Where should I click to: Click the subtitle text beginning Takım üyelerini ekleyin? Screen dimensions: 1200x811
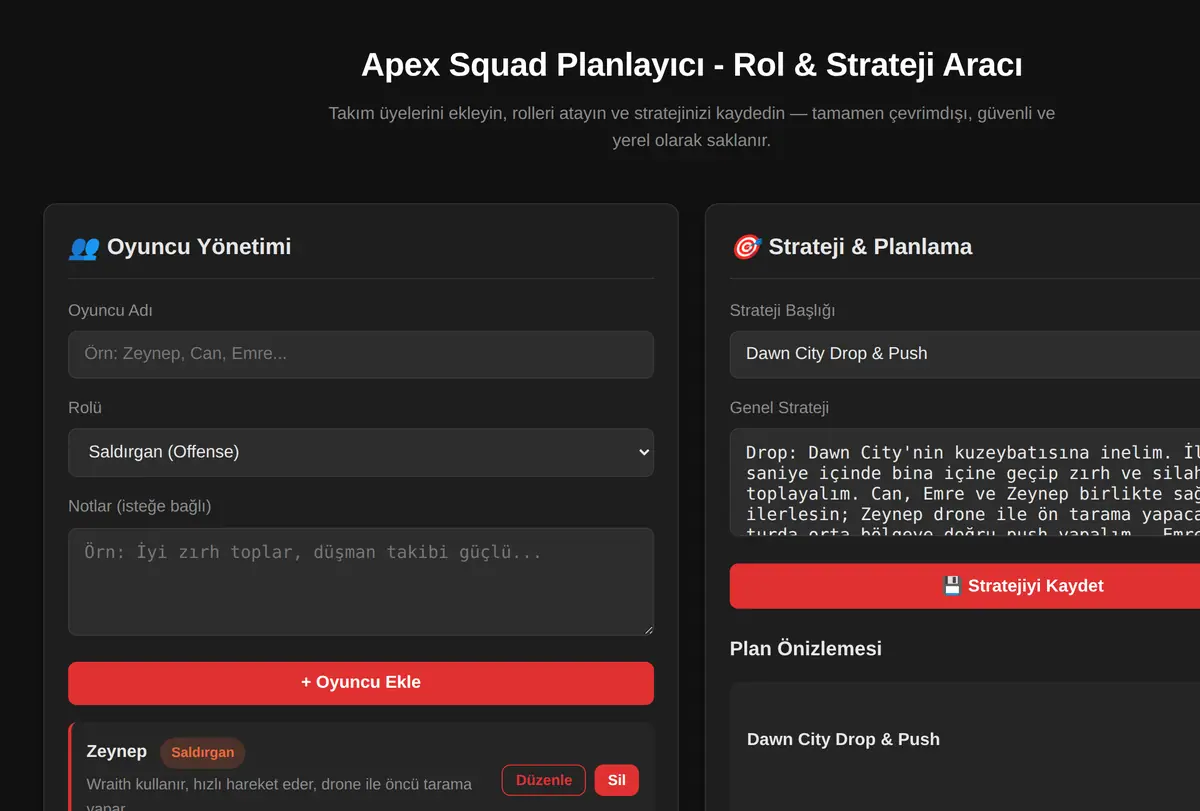coord(691,127)
